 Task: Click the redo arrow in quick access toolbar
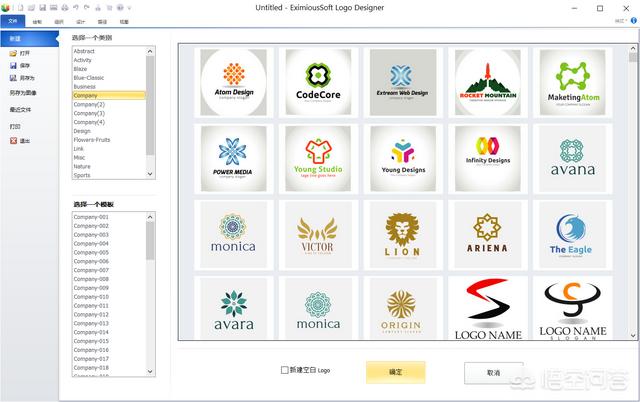tap(87, 7)
